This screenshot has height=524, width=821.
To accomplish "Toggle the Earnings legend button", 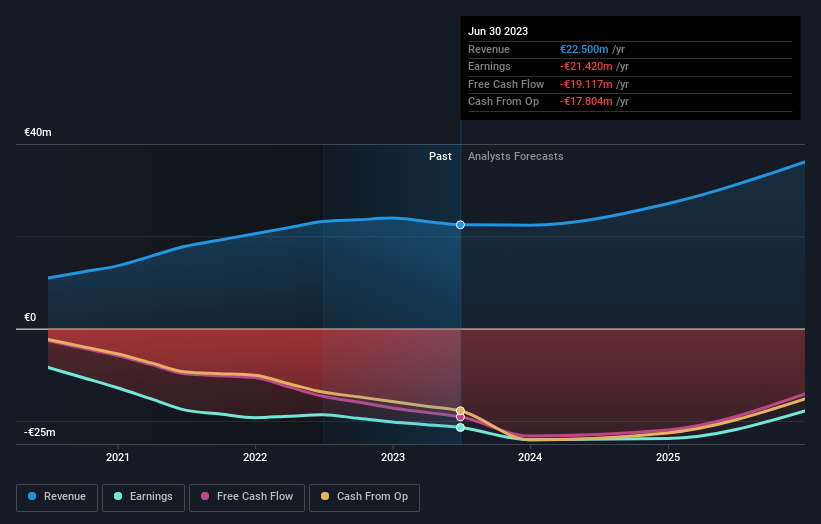I will (143, 497).
